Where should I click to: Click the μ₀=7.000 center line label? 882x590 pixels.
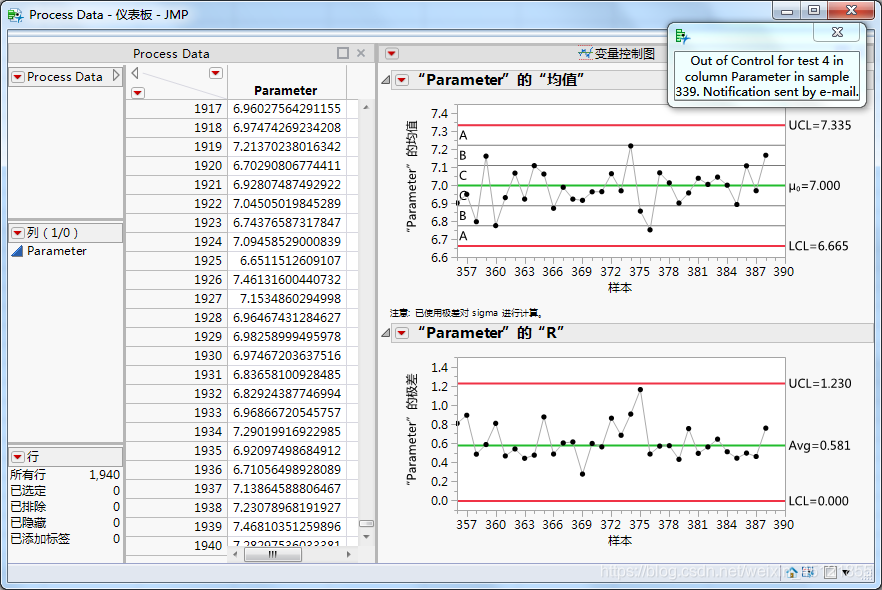click(x=814, y=186)
